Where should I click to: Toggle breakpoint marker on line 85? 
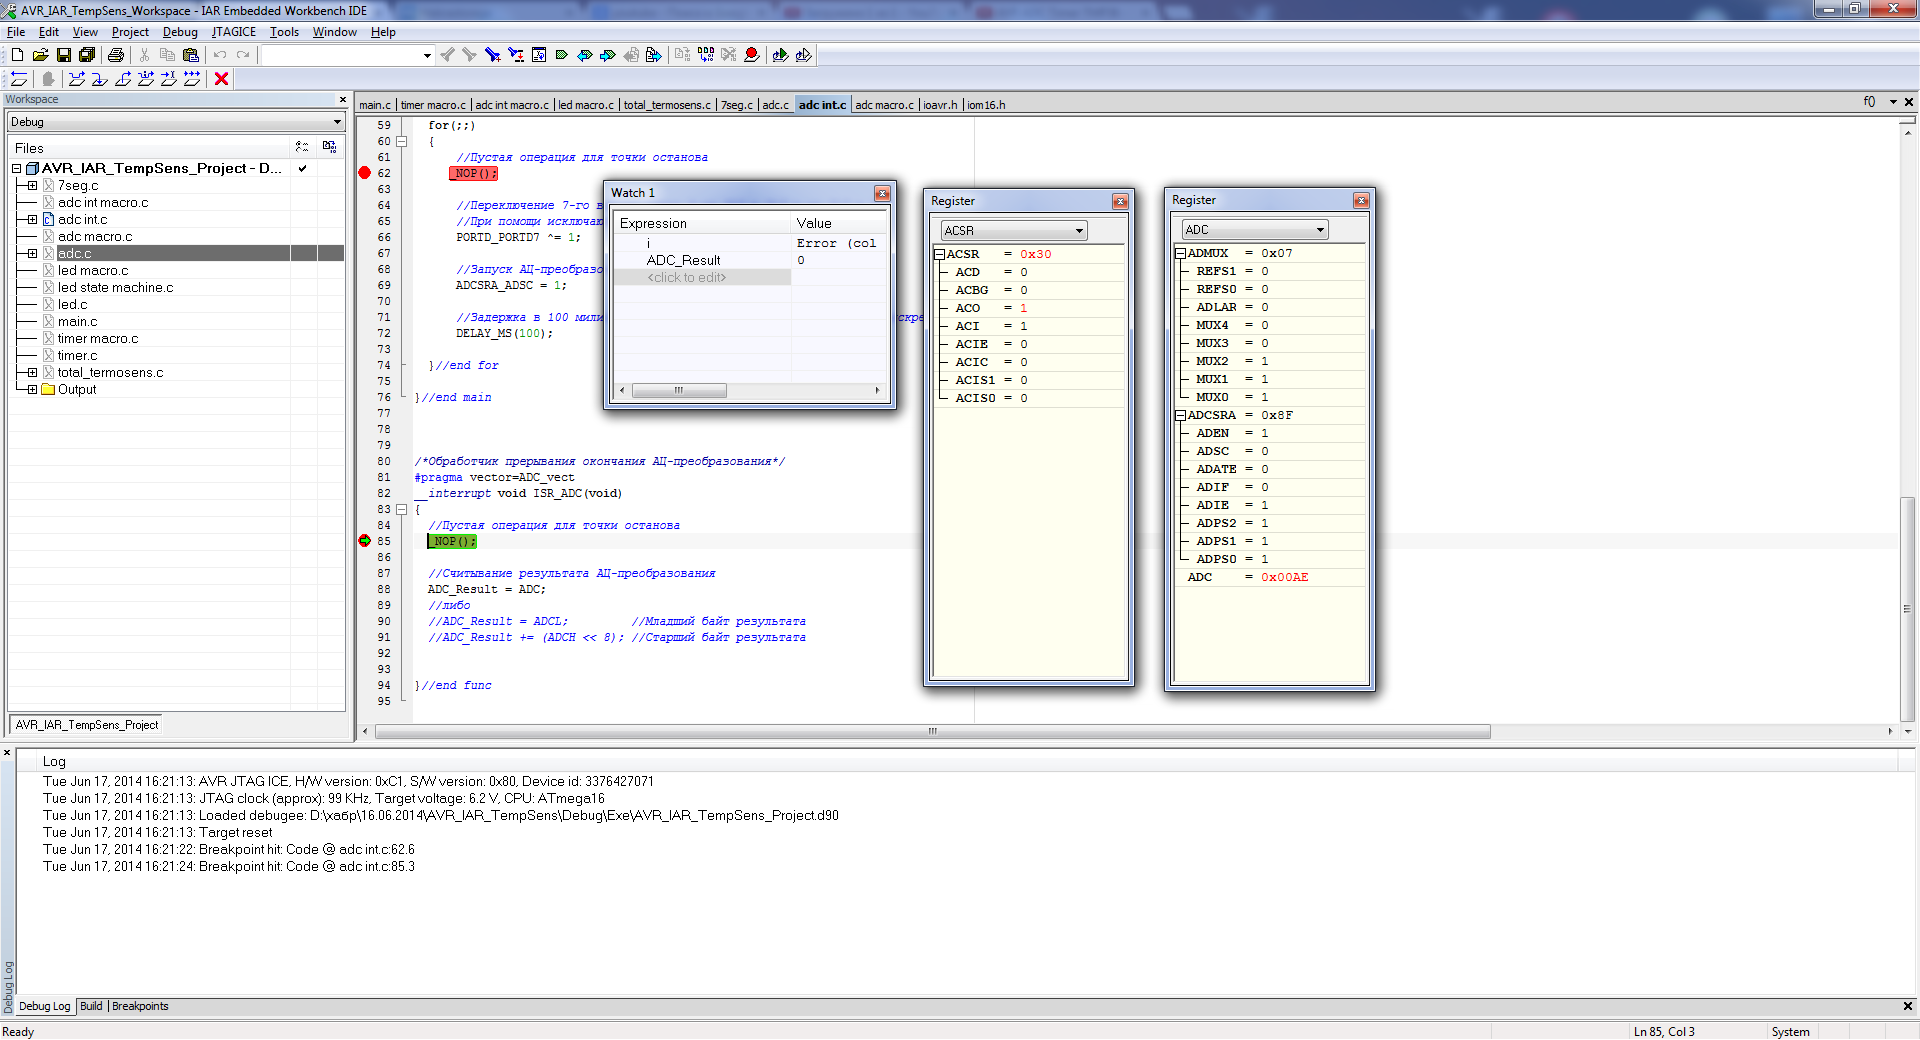[x=365, y=541]
